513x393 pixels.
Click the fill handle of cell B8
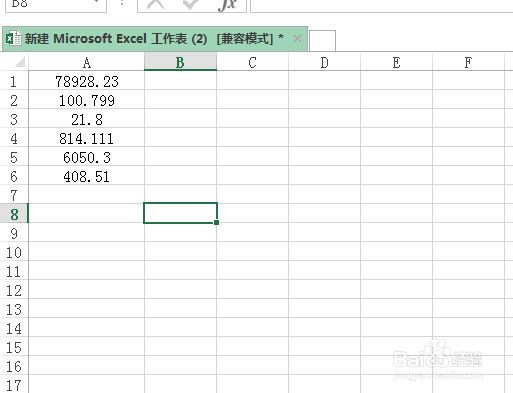pos(217,222)
